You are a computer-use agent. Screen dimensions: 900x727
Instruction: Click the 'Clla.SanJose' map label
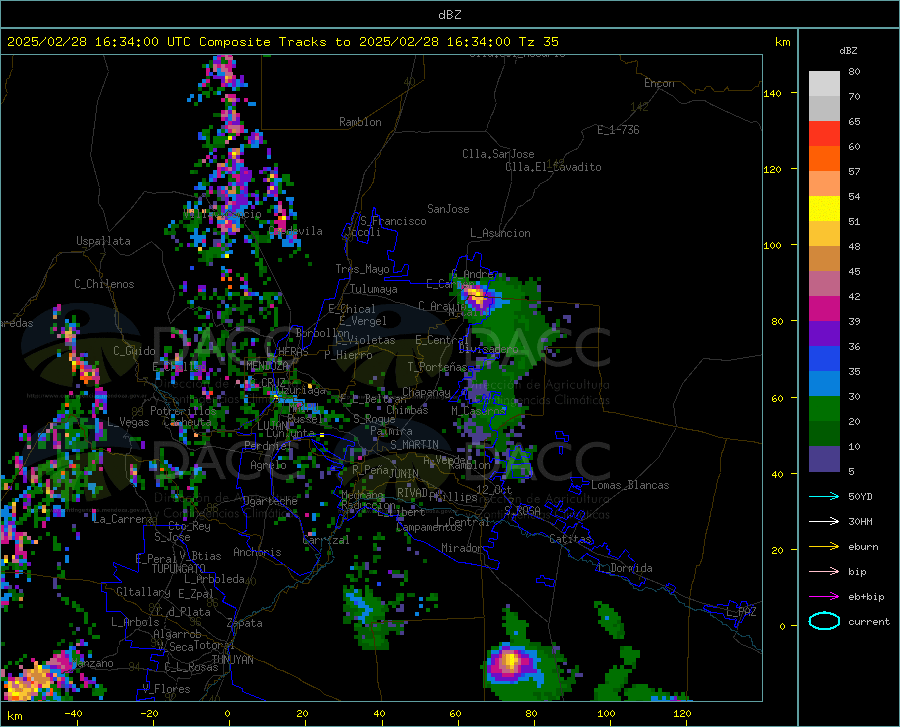click(498, 154)
